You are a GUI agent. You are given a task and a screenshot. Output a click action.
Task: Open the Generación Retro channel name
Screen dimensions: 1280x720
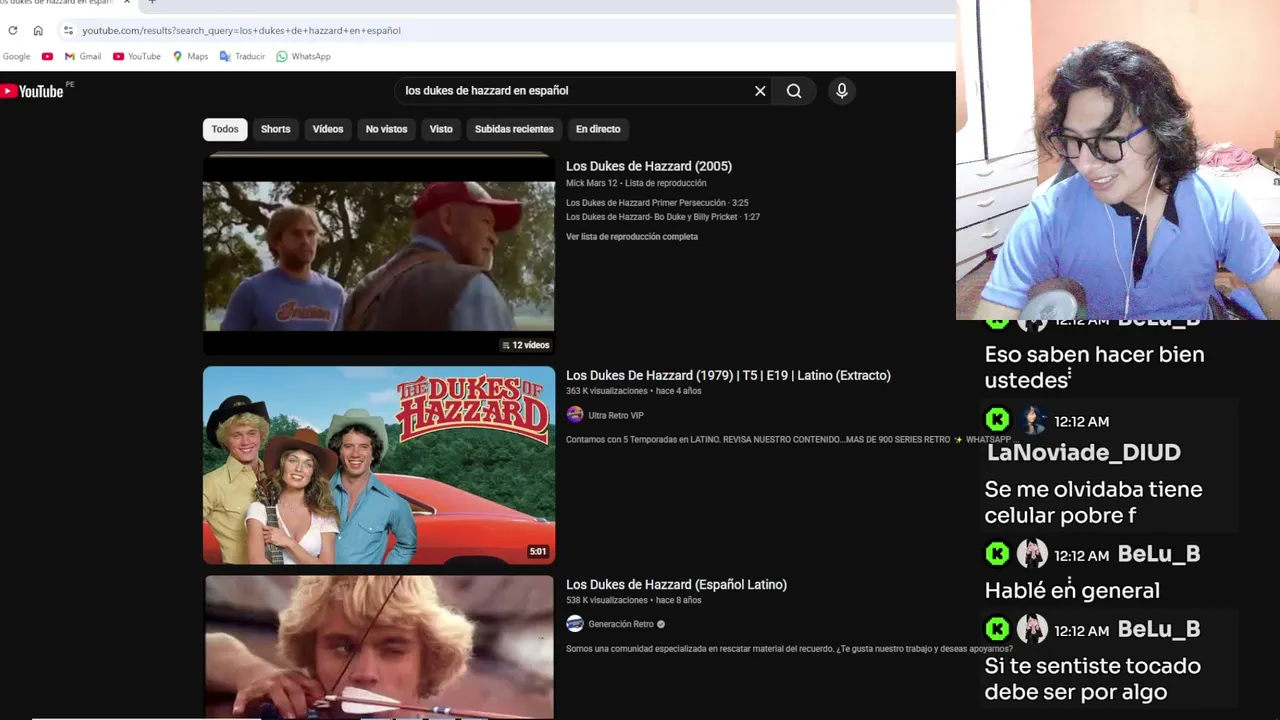[621, 624]
